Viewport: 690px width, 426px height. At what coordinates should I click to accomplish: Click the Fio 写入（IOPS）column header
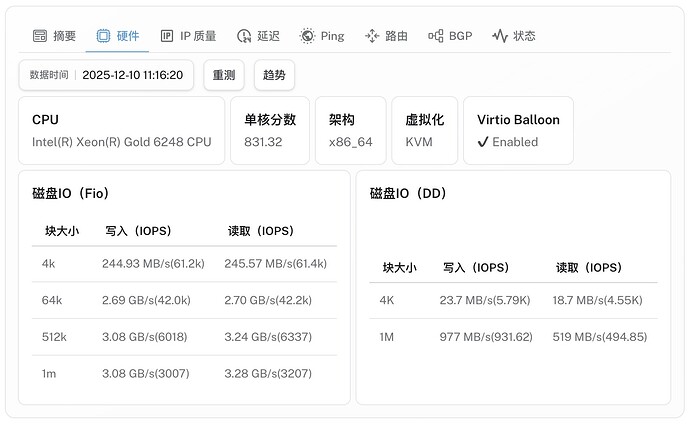click(x=138, y=231)
